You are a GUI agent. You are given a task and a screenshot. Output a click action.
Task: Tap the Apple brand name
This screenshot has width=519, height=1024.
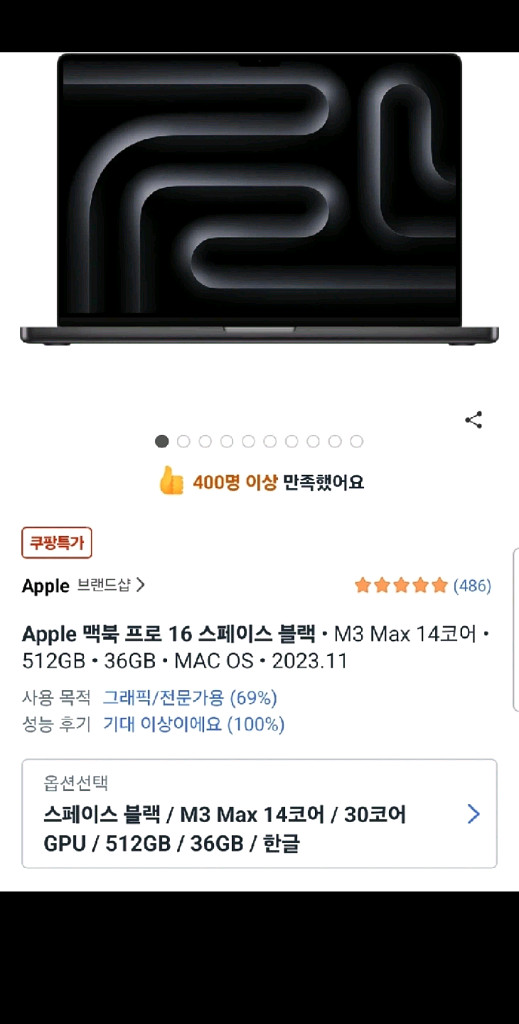tap(46, 586)
